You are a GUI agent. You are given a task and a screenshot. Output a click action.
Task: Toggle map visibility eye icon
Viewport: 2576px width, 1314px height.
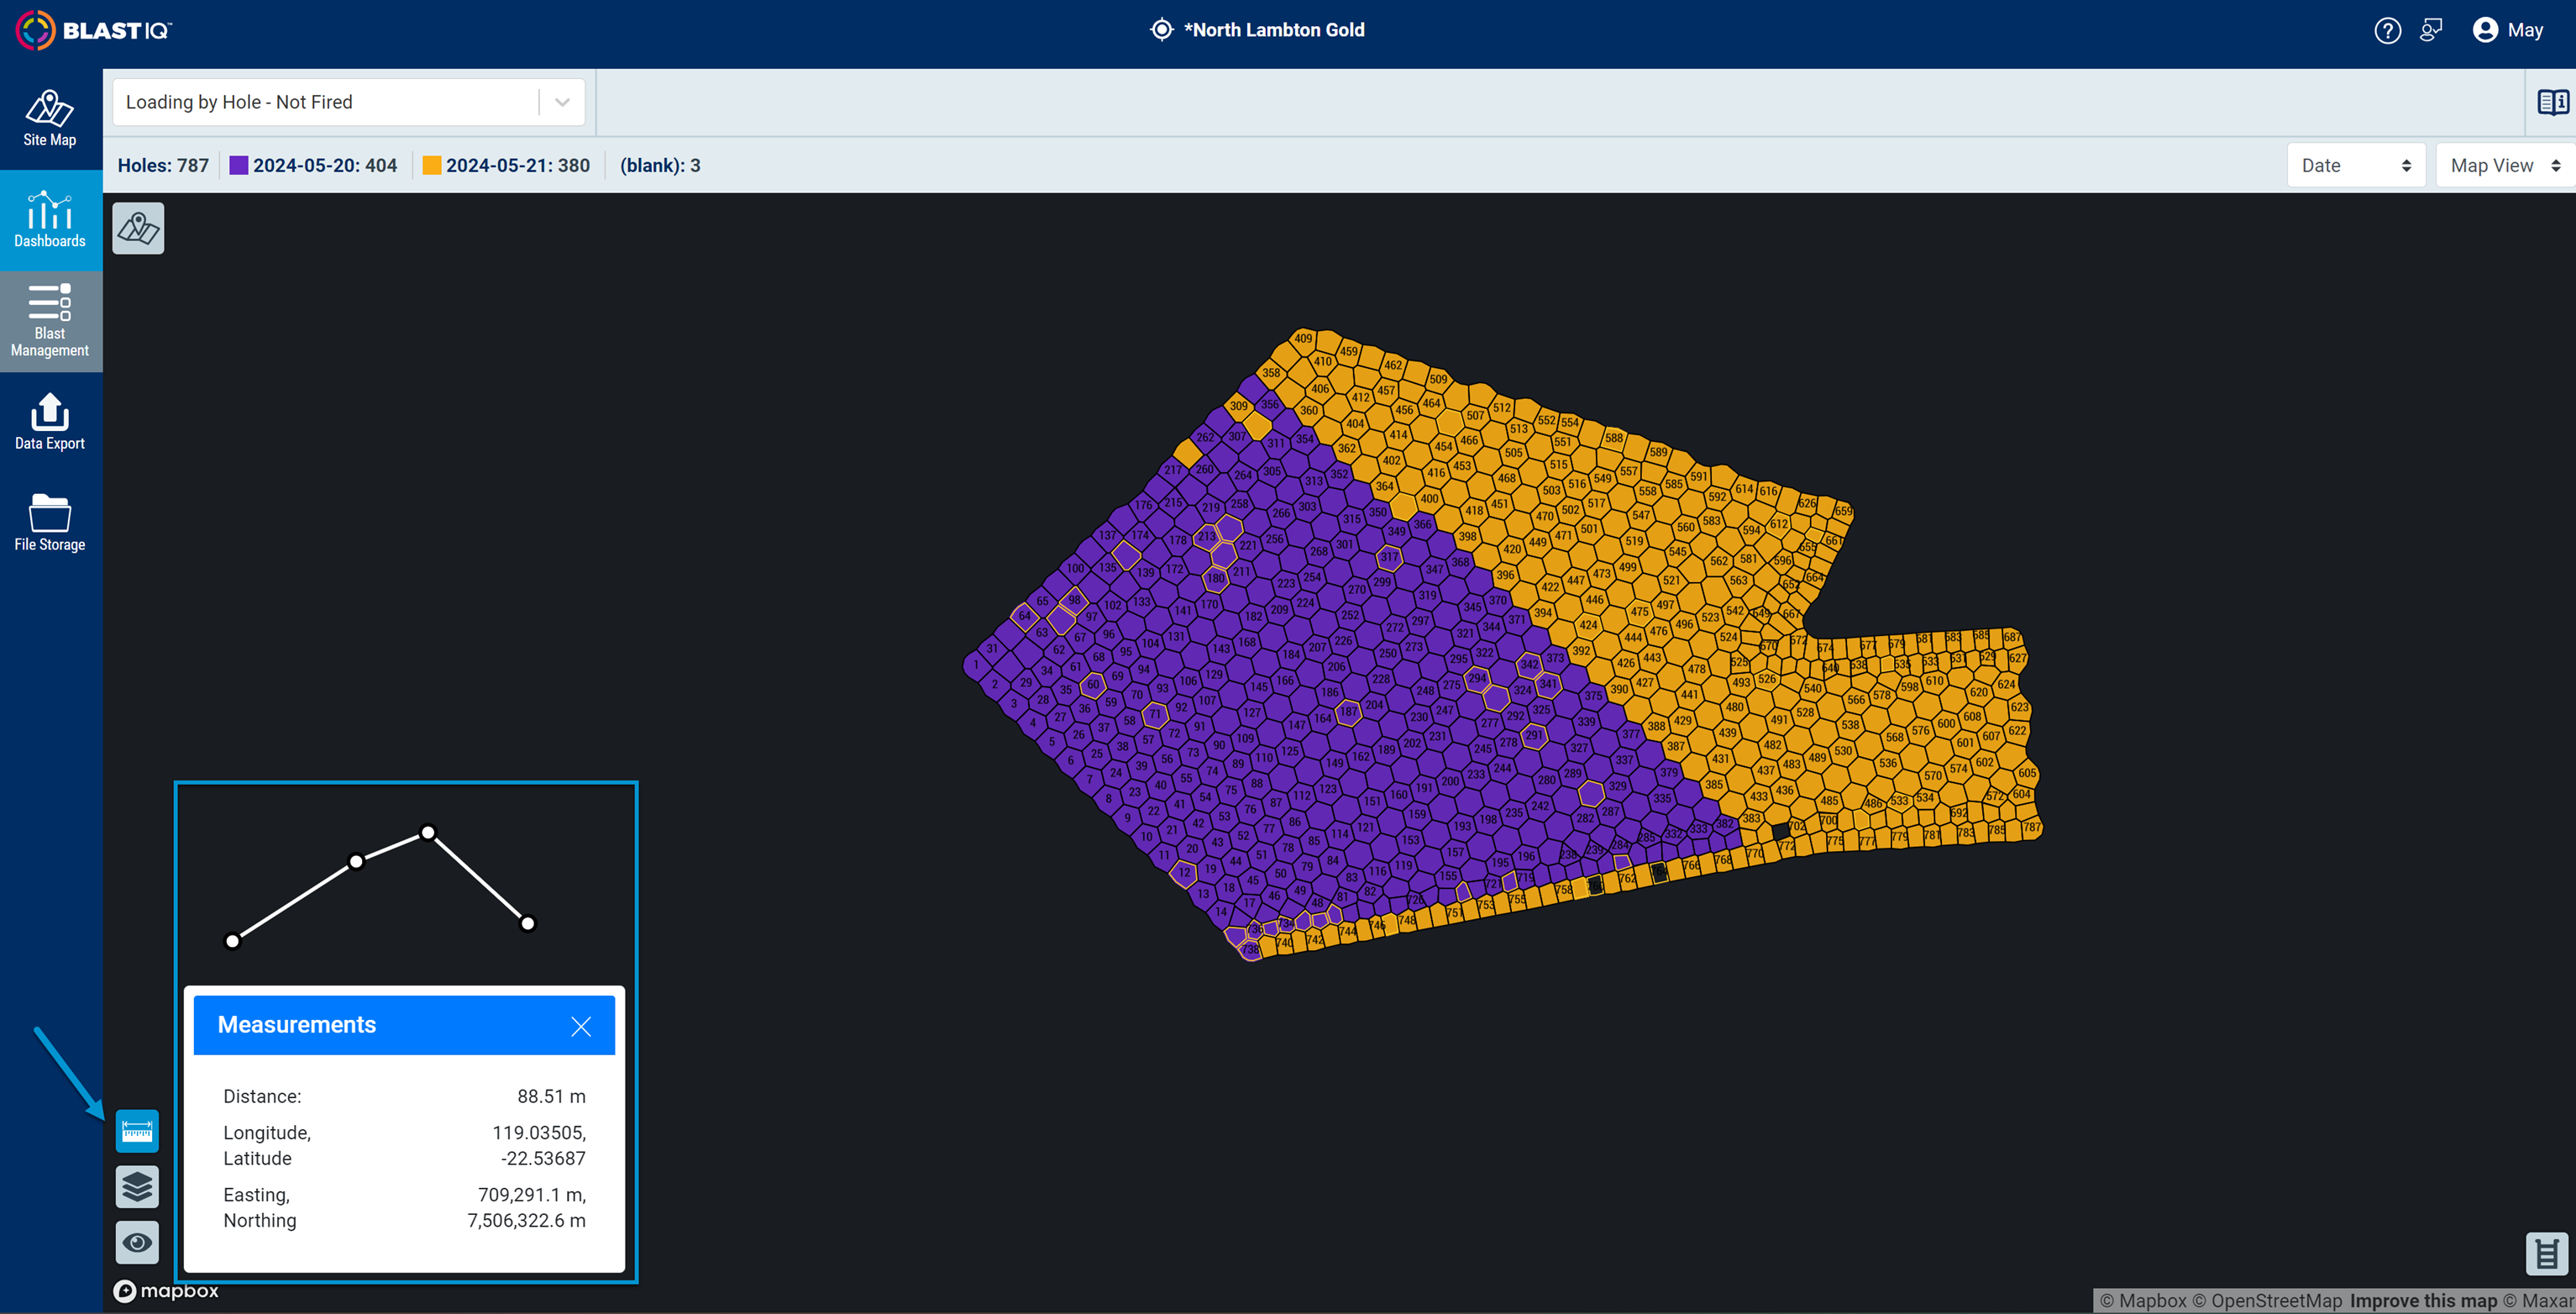pyautogui.click(x=137, y=1242)
